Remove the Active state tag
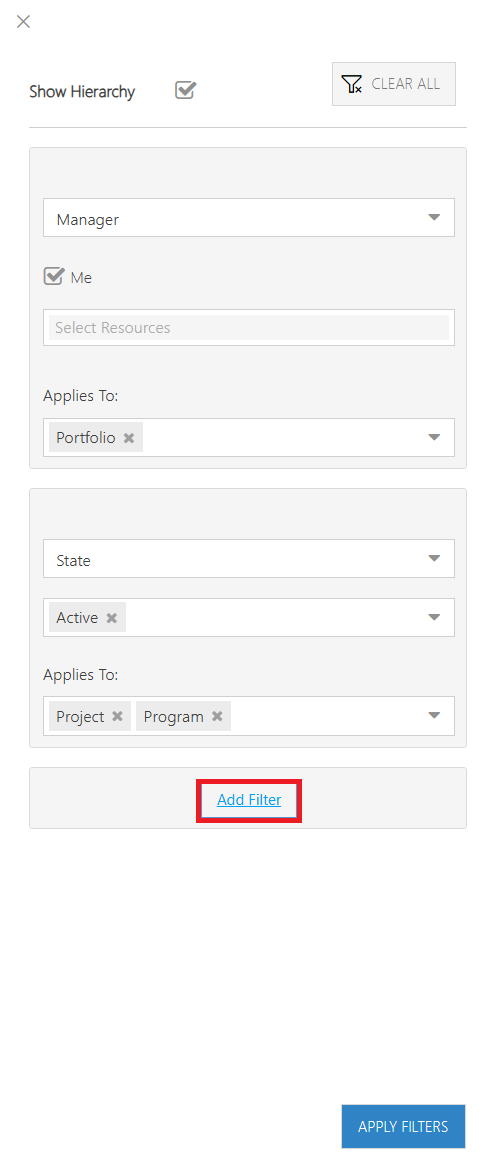 click(x=111, y=618)
